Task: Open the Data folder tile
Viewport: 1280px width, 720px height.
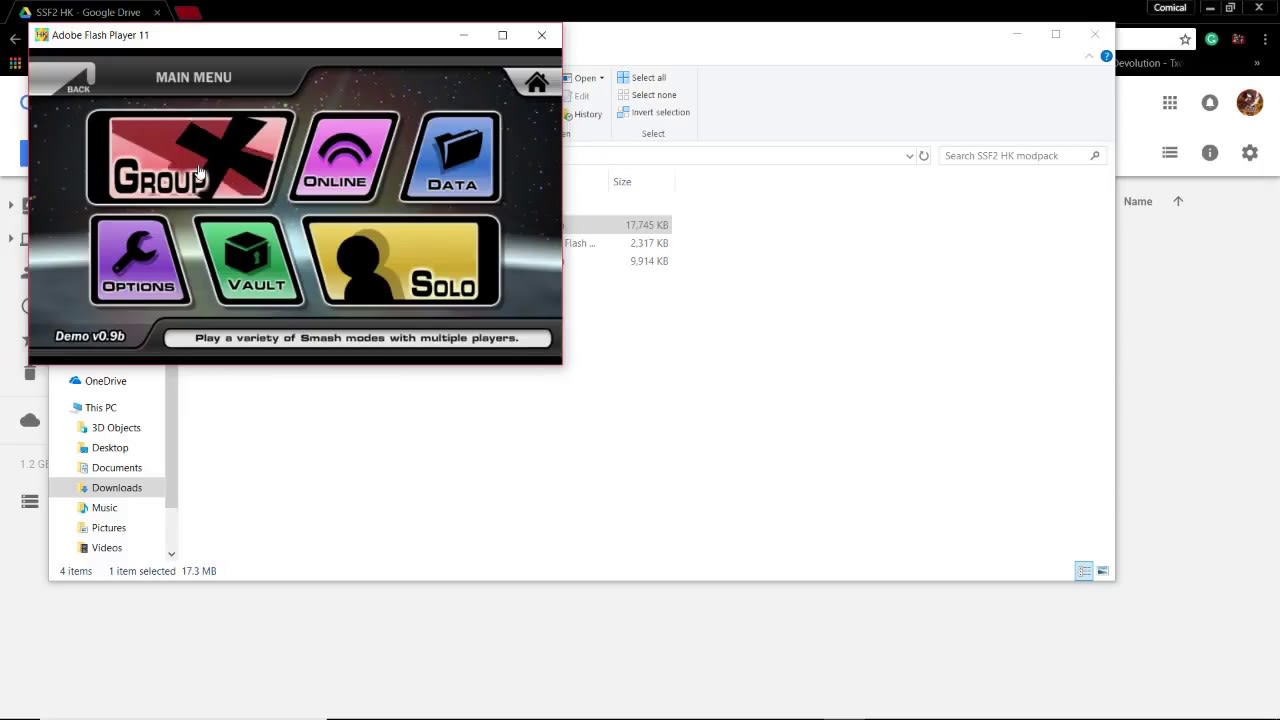Action: pos(451,156)
